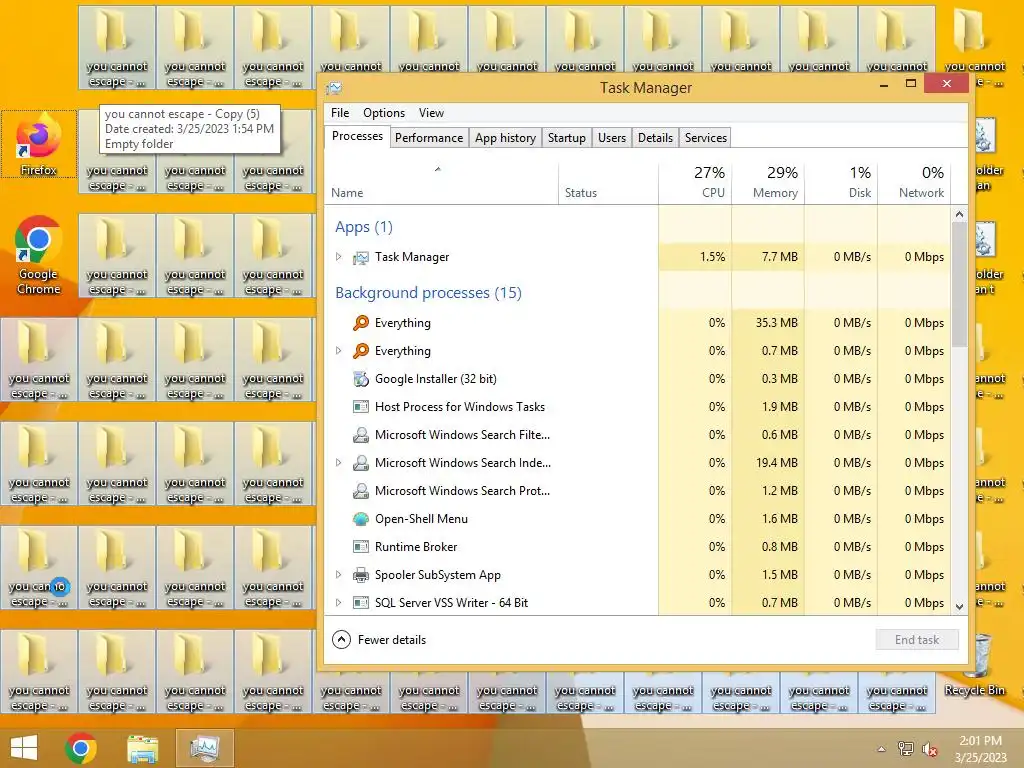This screenshot has height=768, width=1024.
Task: Open Chrome from the taskbar
Action: pyautogui.click(x=81, y=748)
